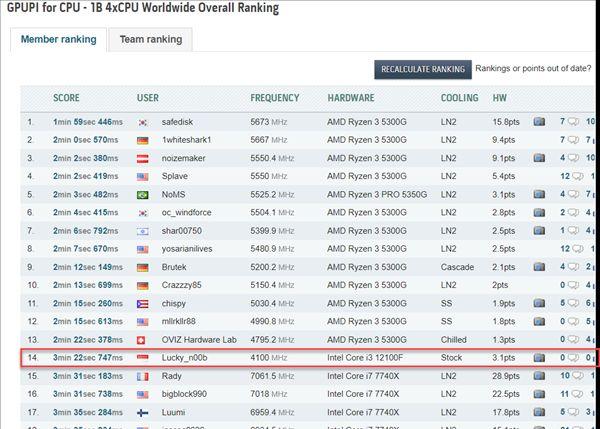600x429 pixels.
Task: Sort by the USER column header
Action: (x=148, y=98)
